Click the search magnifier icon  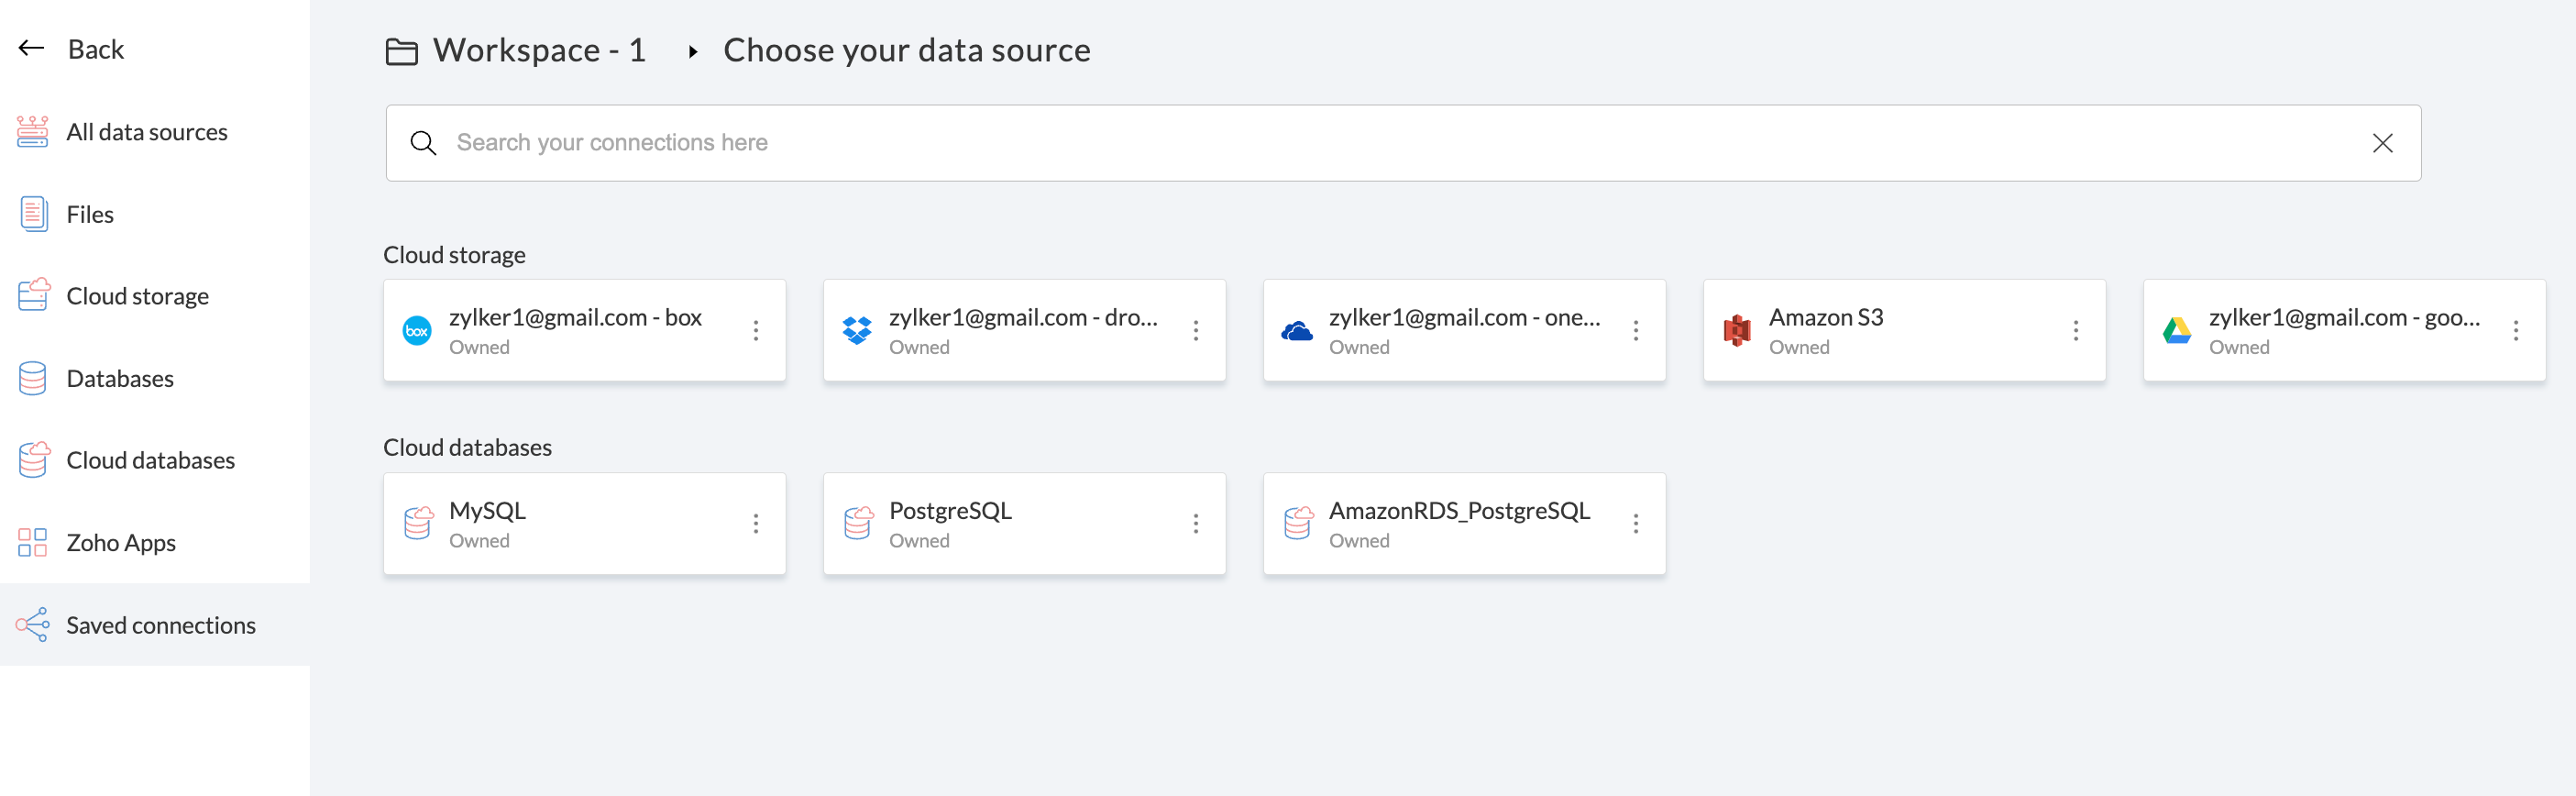[x=423, y=143]
